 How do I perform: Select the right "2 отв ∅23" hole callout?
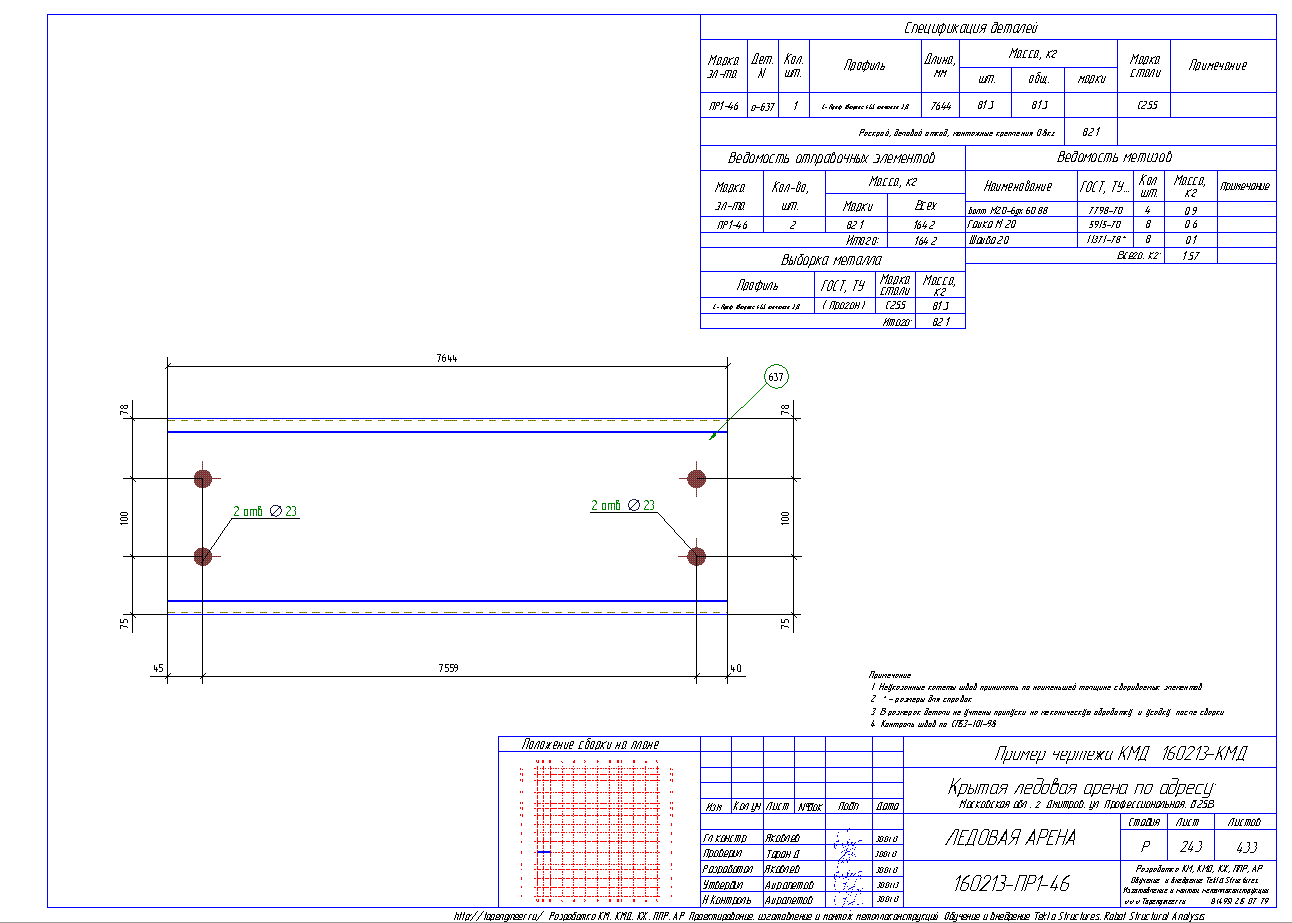point(622,506)
